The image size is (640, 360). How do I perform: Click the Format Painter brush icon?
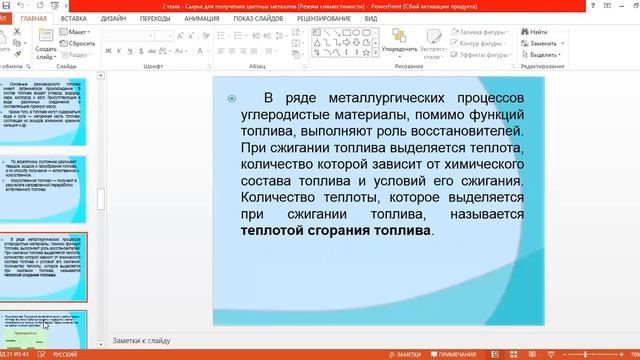17,54
